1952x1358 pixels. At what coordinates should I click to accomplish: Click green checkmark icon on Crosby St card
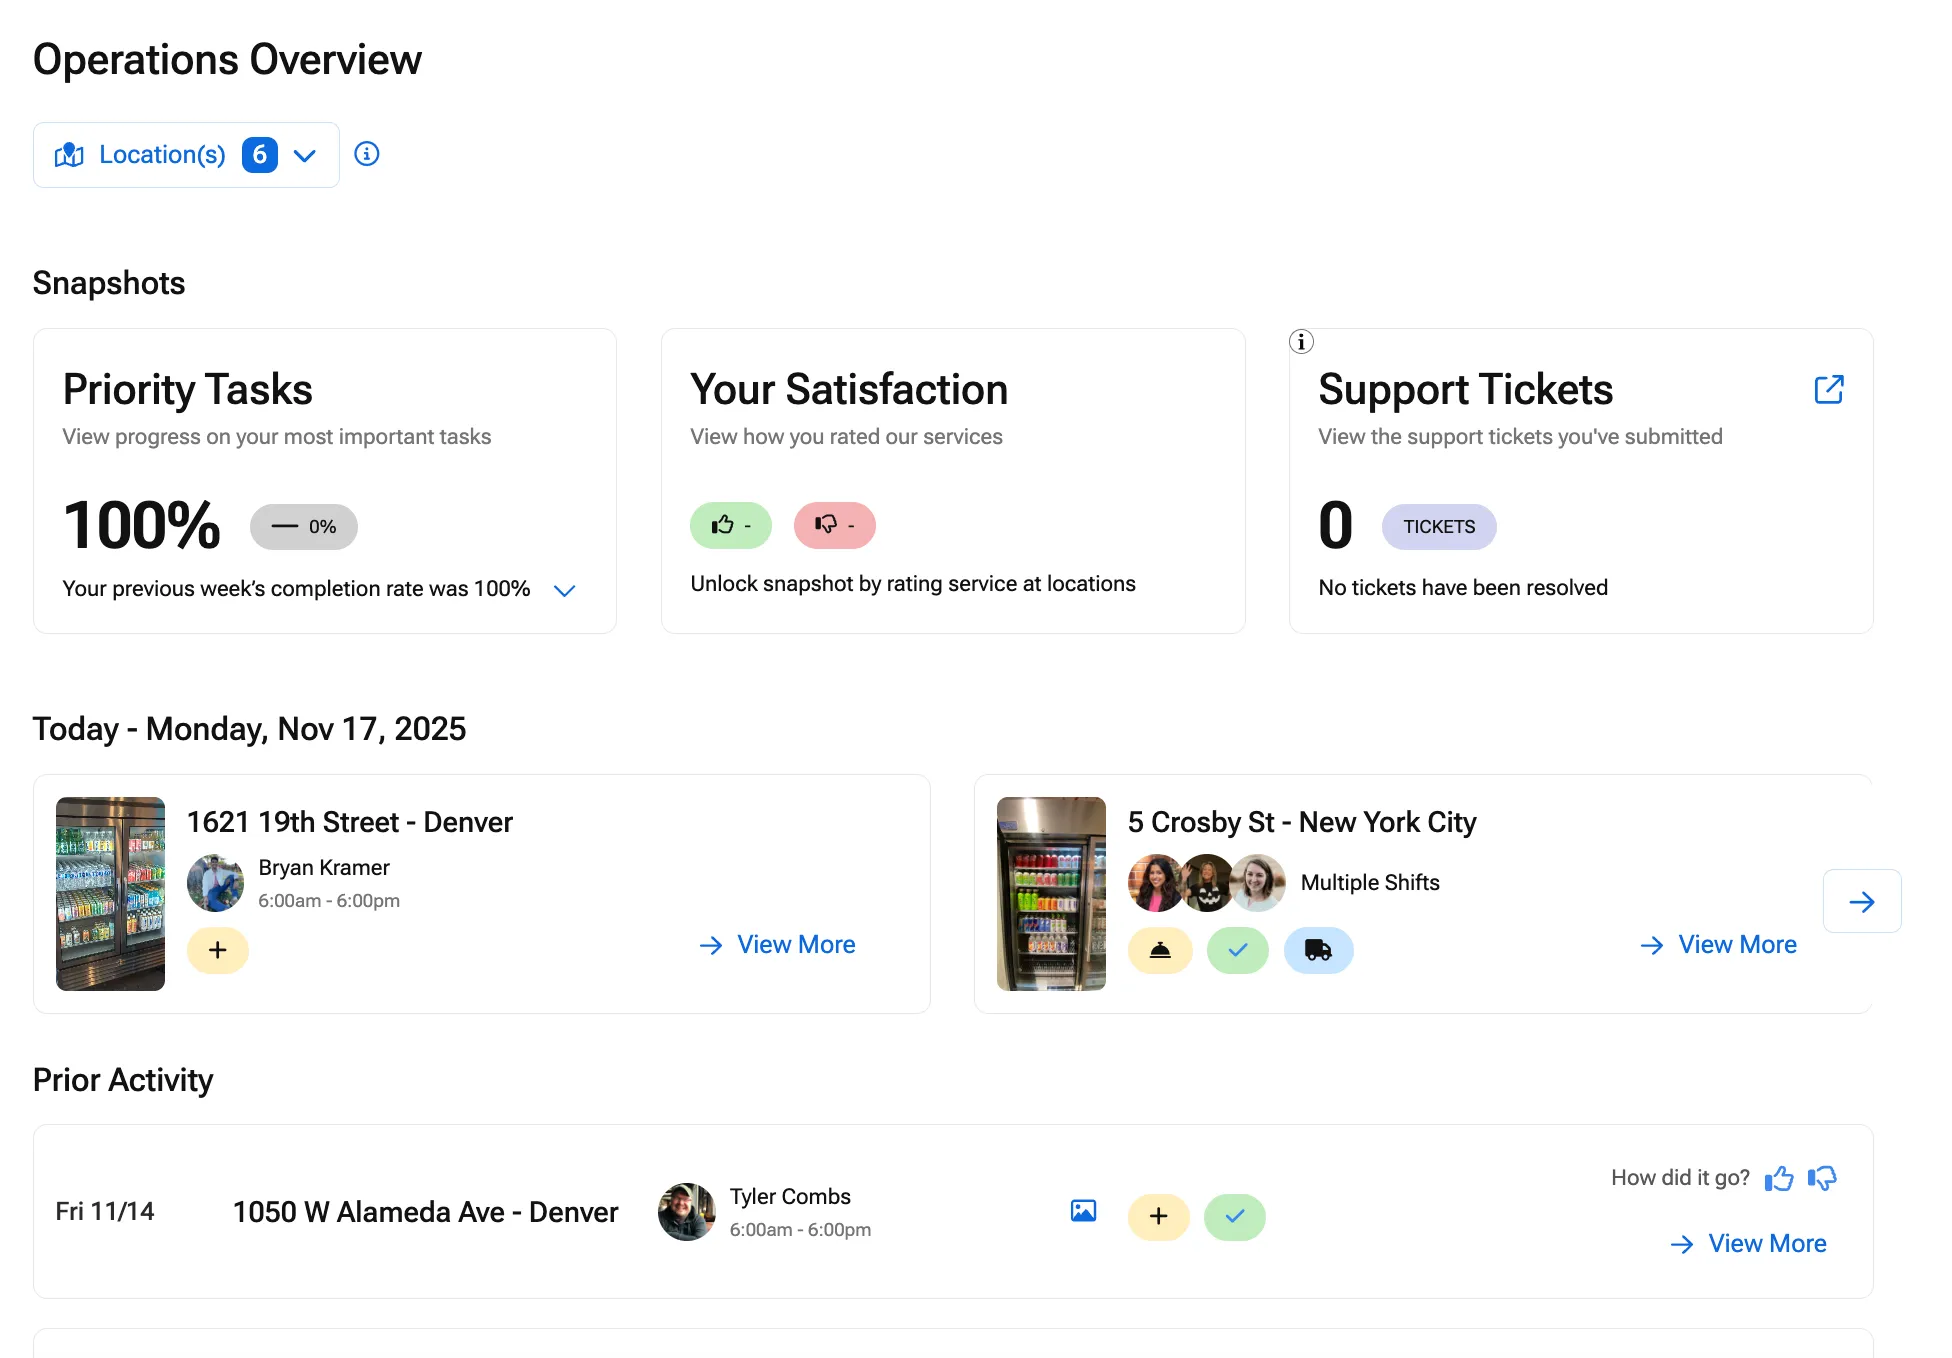(1237, 950)
